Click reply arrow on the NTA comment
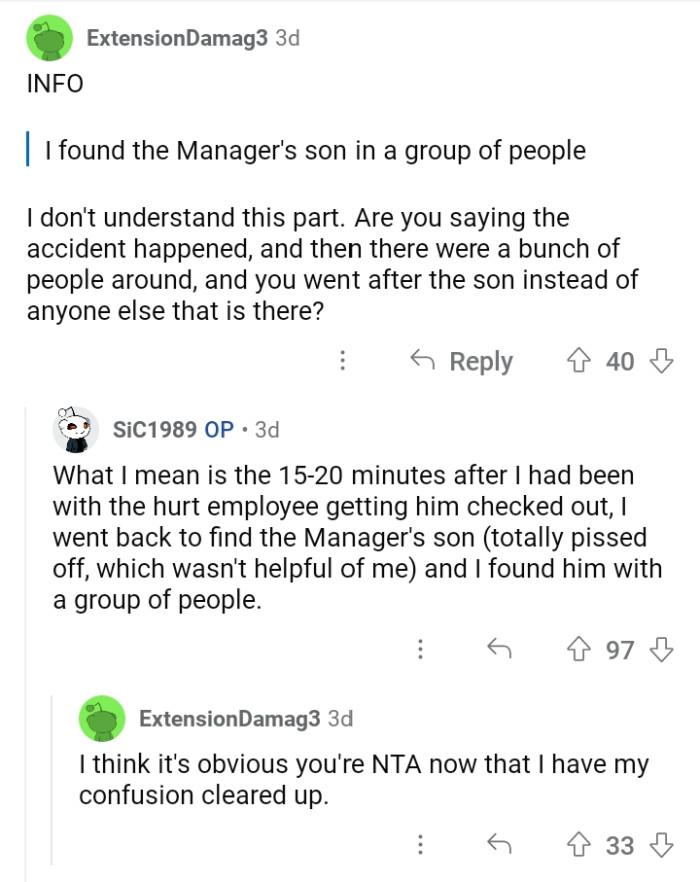The height and width of the screenshot is (882, 700). 499,845
